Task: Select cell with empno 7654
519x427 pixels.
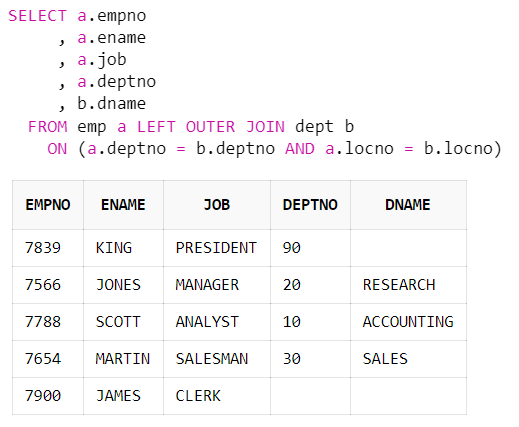Action: coord(48,359)
